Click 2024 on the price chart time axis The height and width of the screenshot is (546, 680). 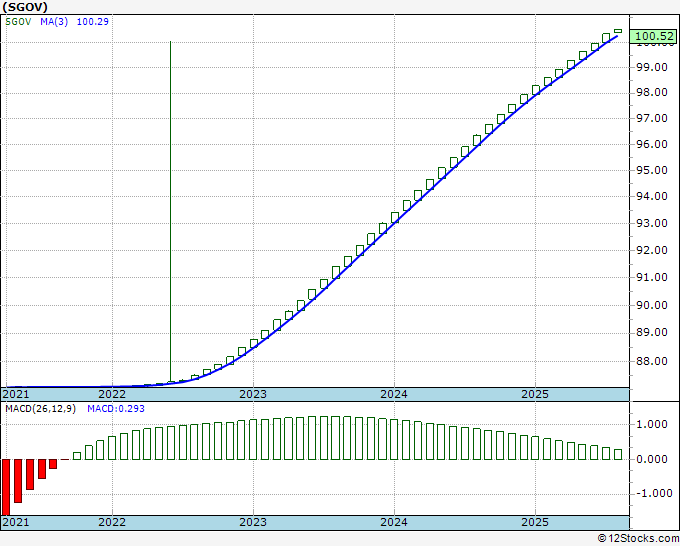394,394
